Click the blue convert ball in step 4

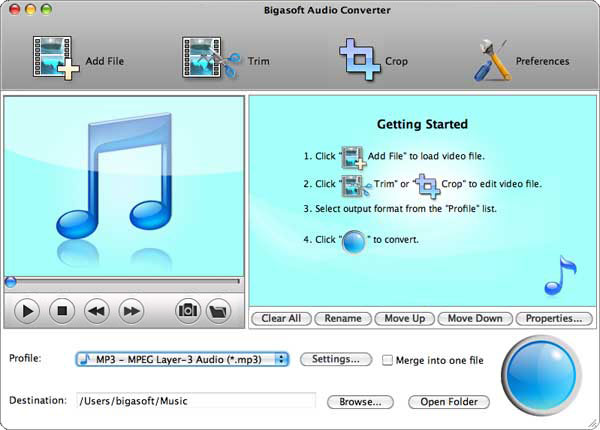[354, 242]
